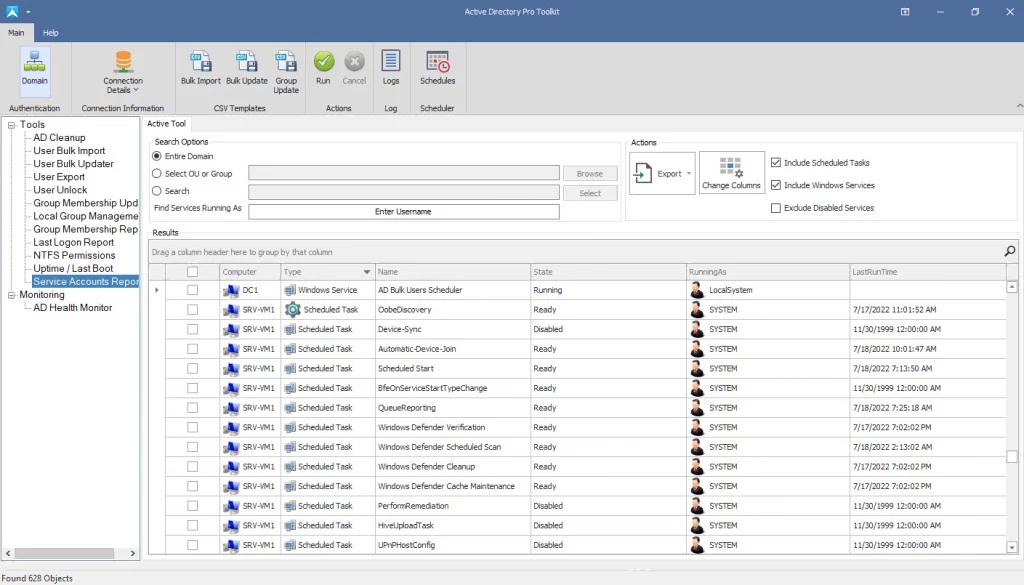Sort by the Name column header
Image resolution: width=1024 pixels, height=585 pixels.
pos(453,272)
